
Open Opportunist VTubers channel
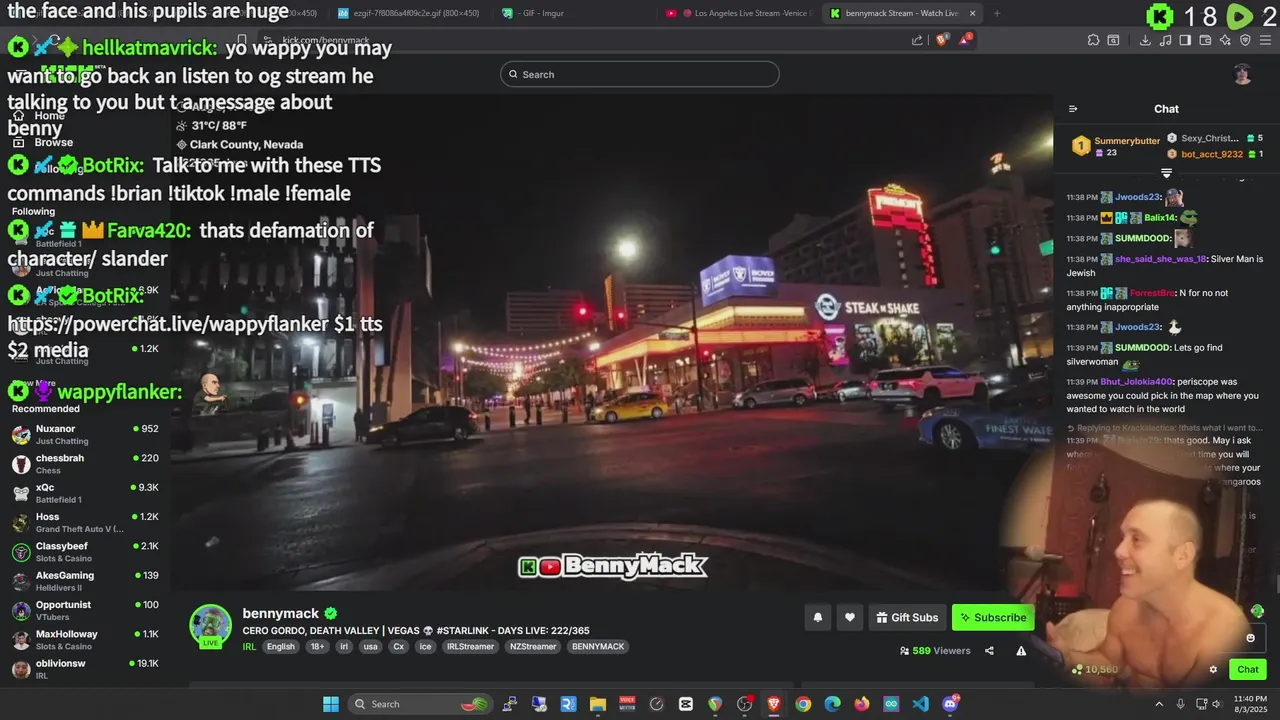pos(85,611)
